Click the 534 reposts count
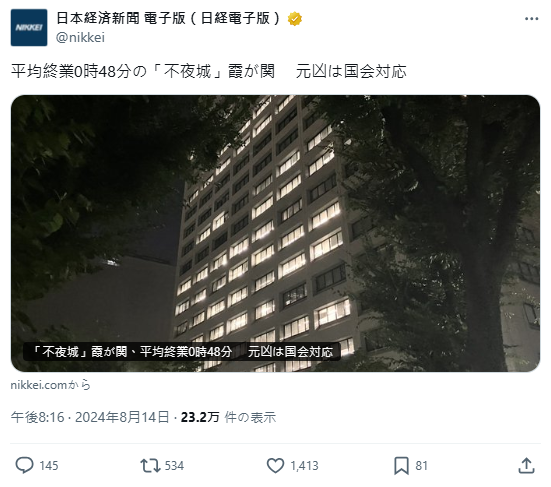 [174, 466]
